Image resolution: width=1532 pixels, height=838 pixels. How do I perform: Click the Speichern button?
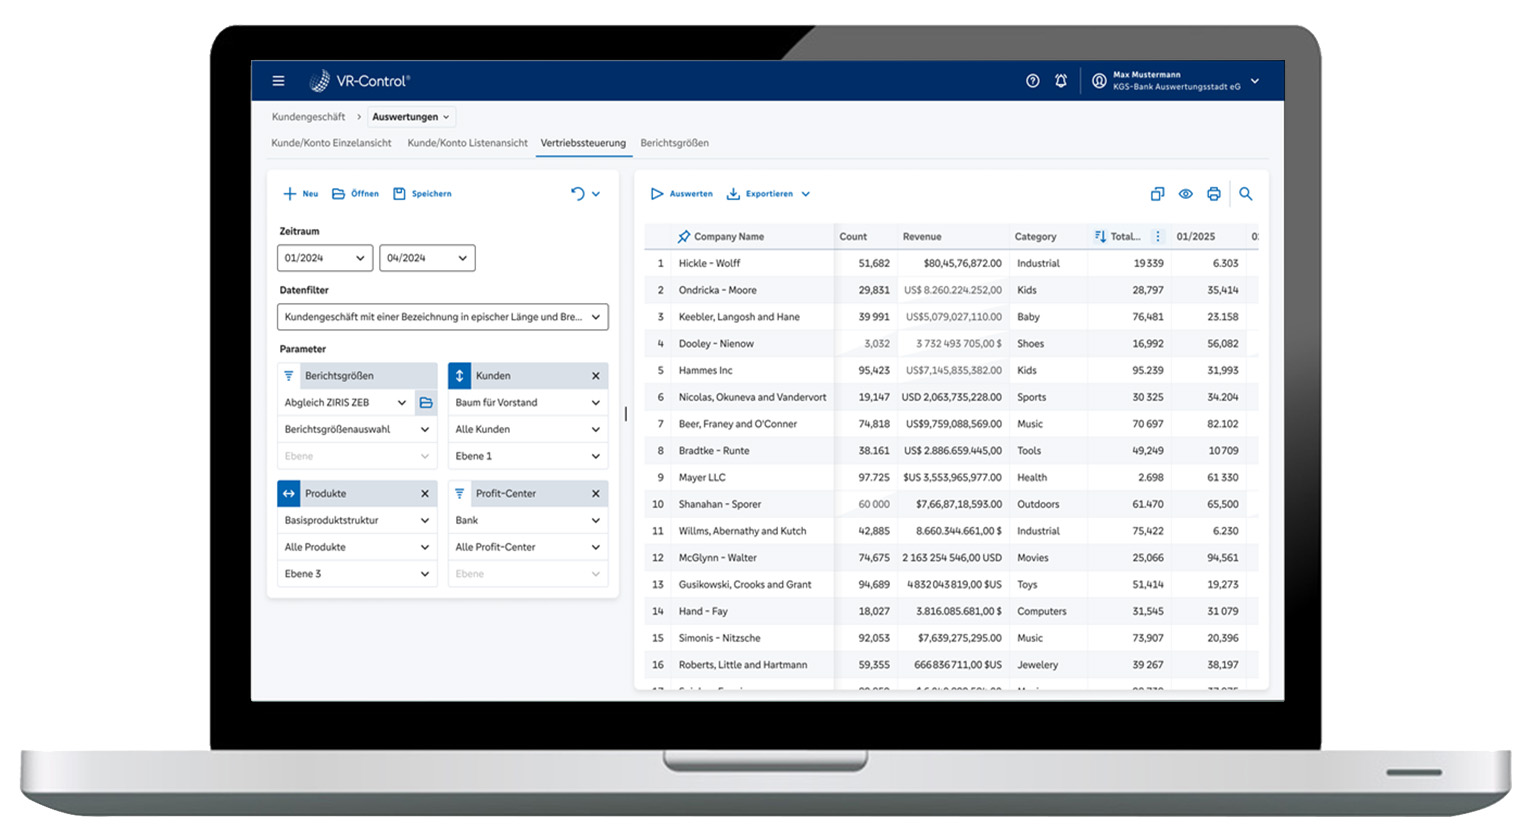point(422,194)
